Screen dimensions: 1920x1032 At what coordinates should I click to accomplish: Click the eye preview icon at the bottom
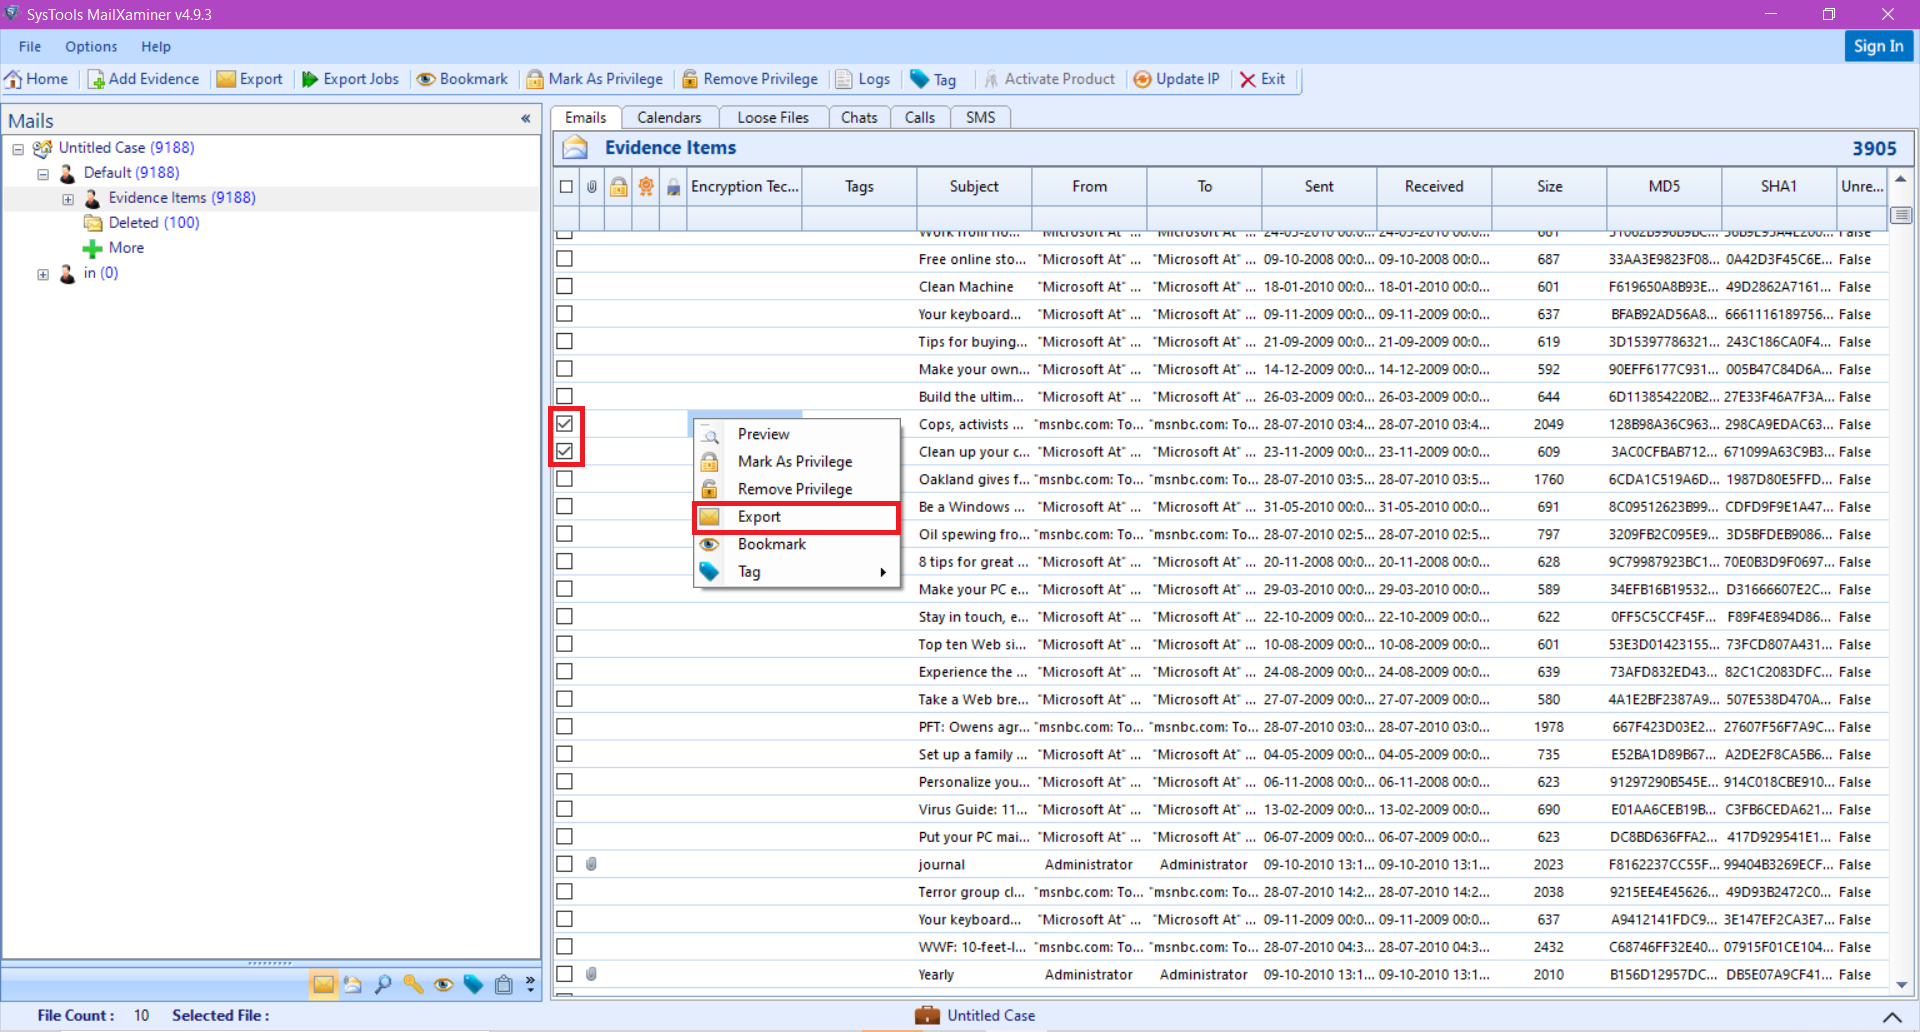click(x=443, y=984)
